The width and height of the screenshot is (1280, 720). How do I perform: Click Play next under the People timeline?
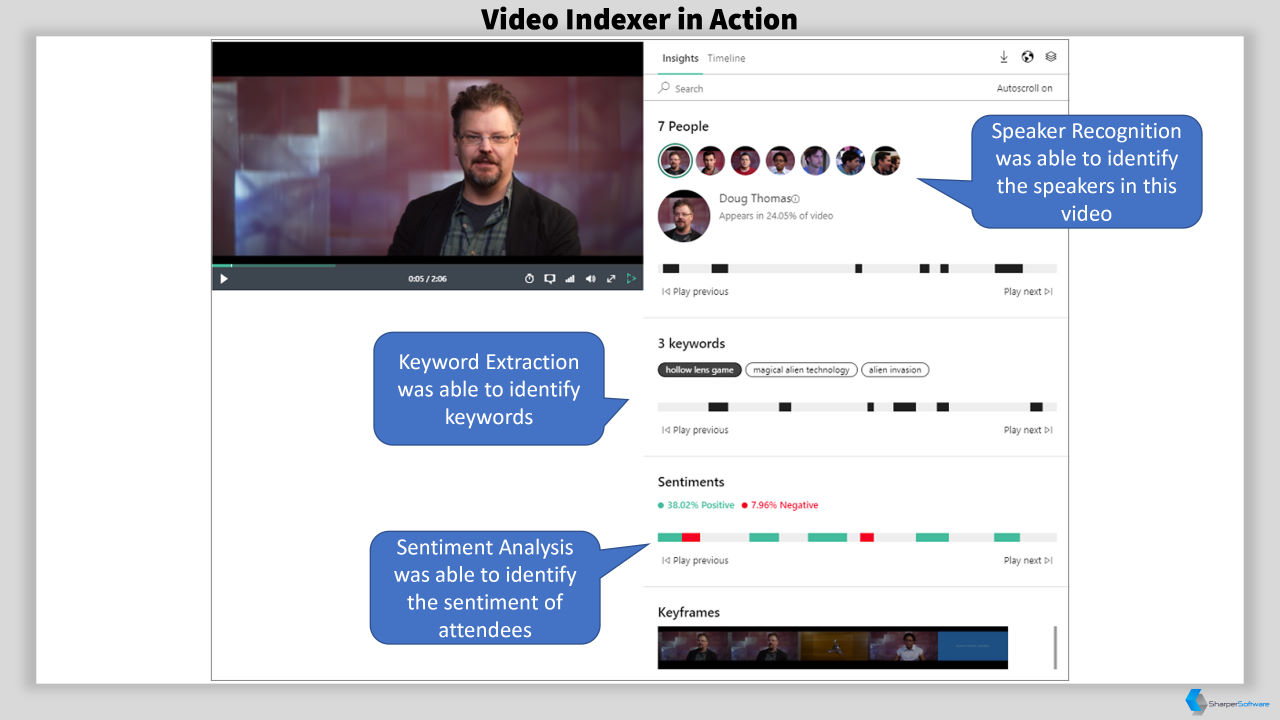click(1028, 292)
